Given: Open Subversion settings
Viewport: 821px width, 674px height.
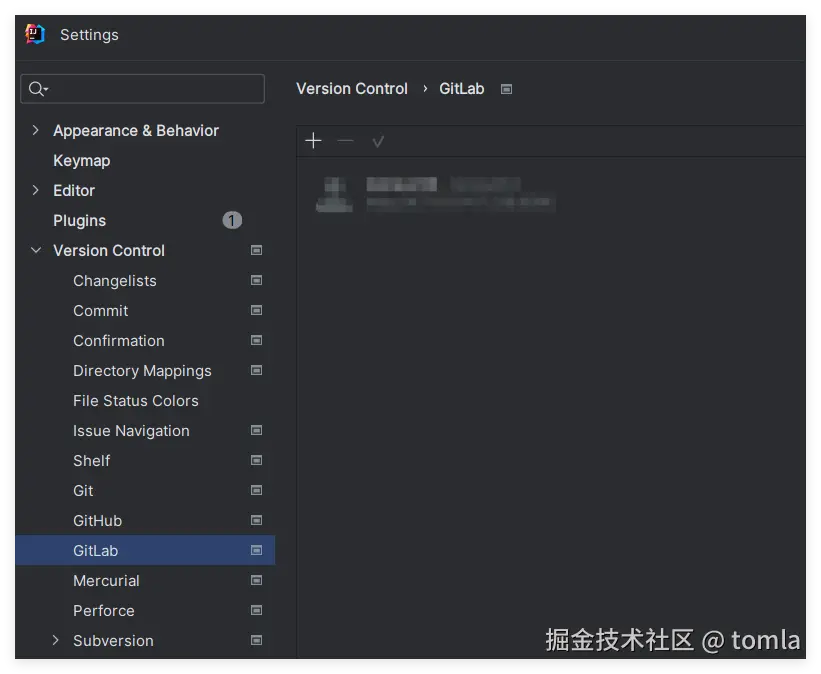Looking at the screenshot, I should click(x=114, y=641).
